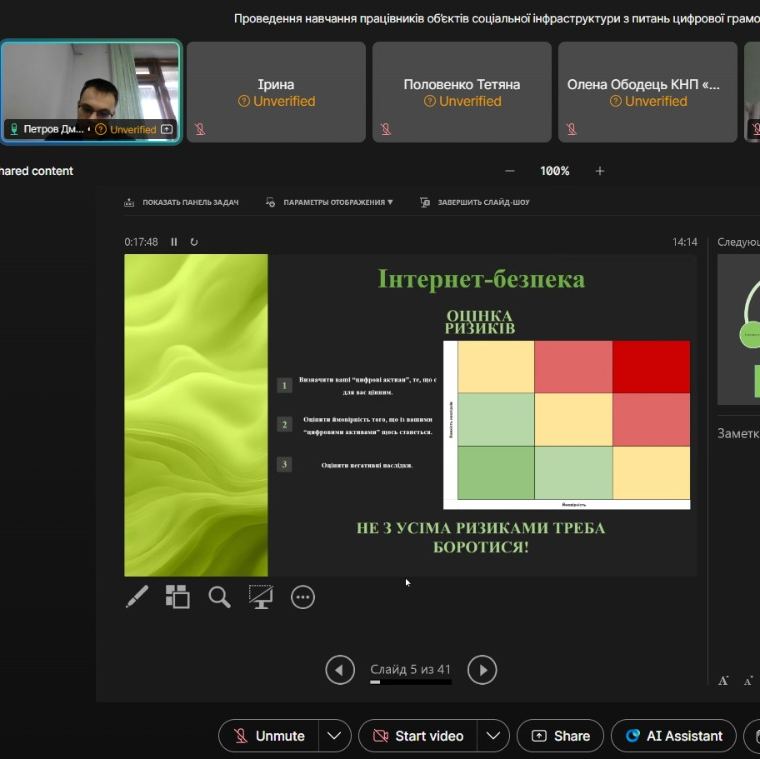Click ПОКАЗАТЬ ПАНЕЛЬ ЗАДАЧ

pos(182,202)
